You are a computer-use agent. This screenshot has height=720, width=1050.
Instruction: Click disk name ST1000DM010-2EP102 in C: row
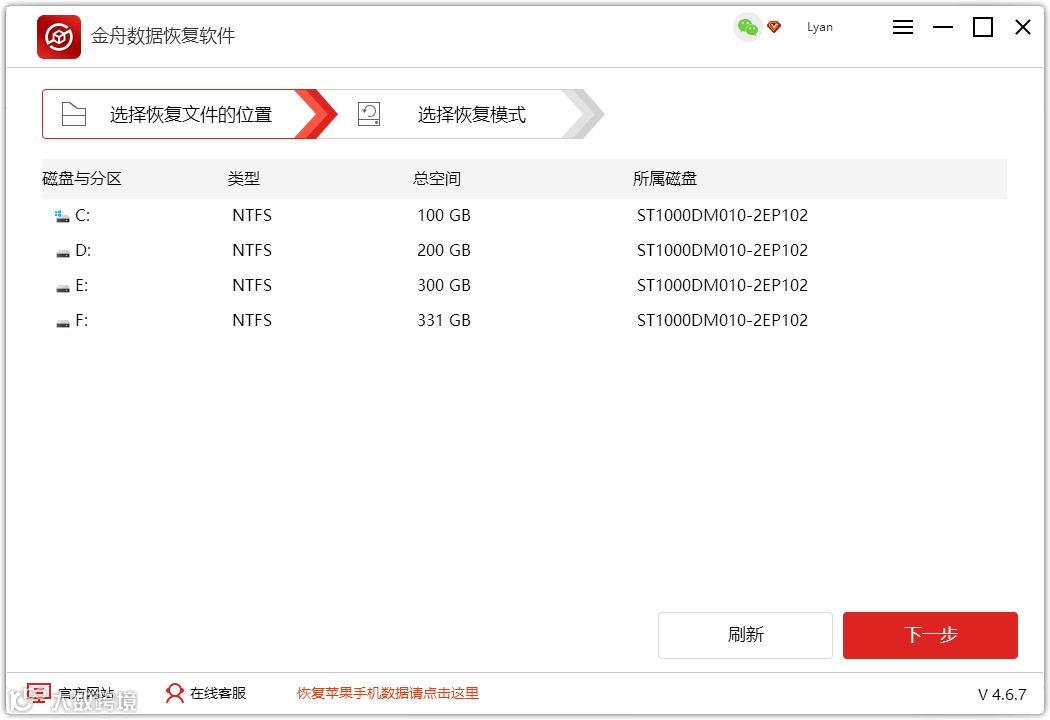click(x=723, y=215)
